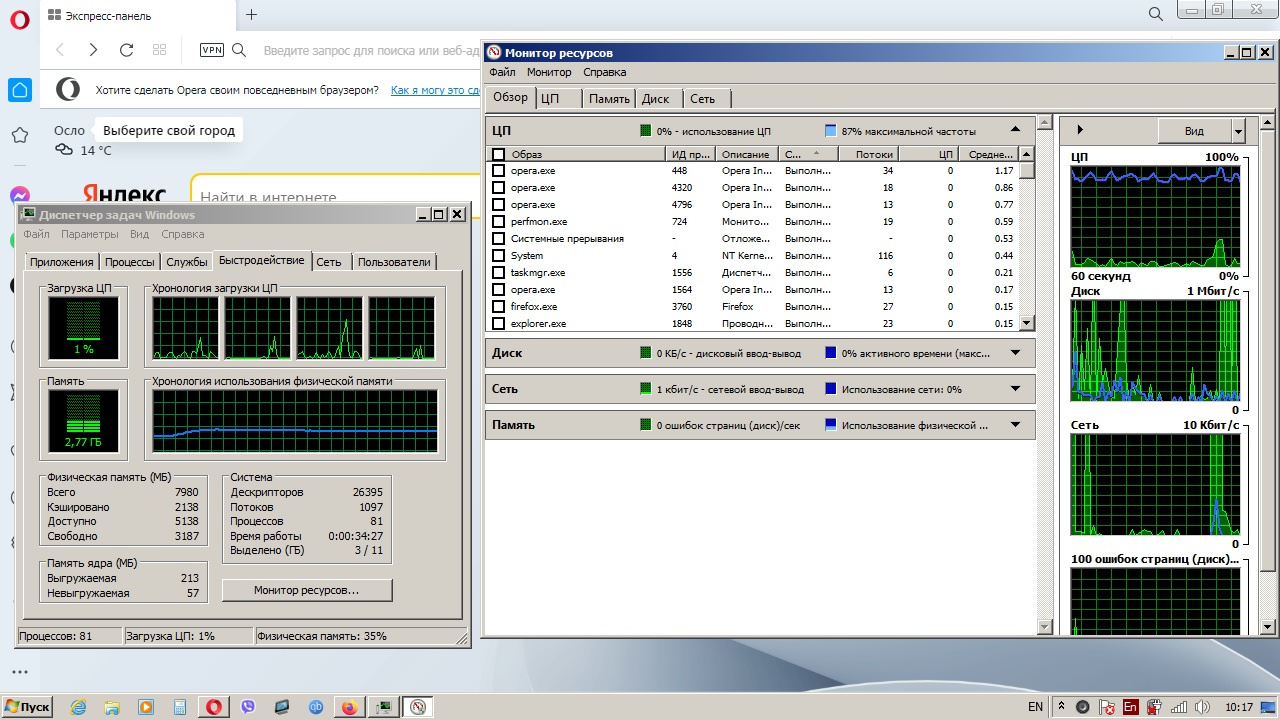Switch to the Диск tab in Resource Monitor
Viewport: 1280px width, 720px height.
656,99
